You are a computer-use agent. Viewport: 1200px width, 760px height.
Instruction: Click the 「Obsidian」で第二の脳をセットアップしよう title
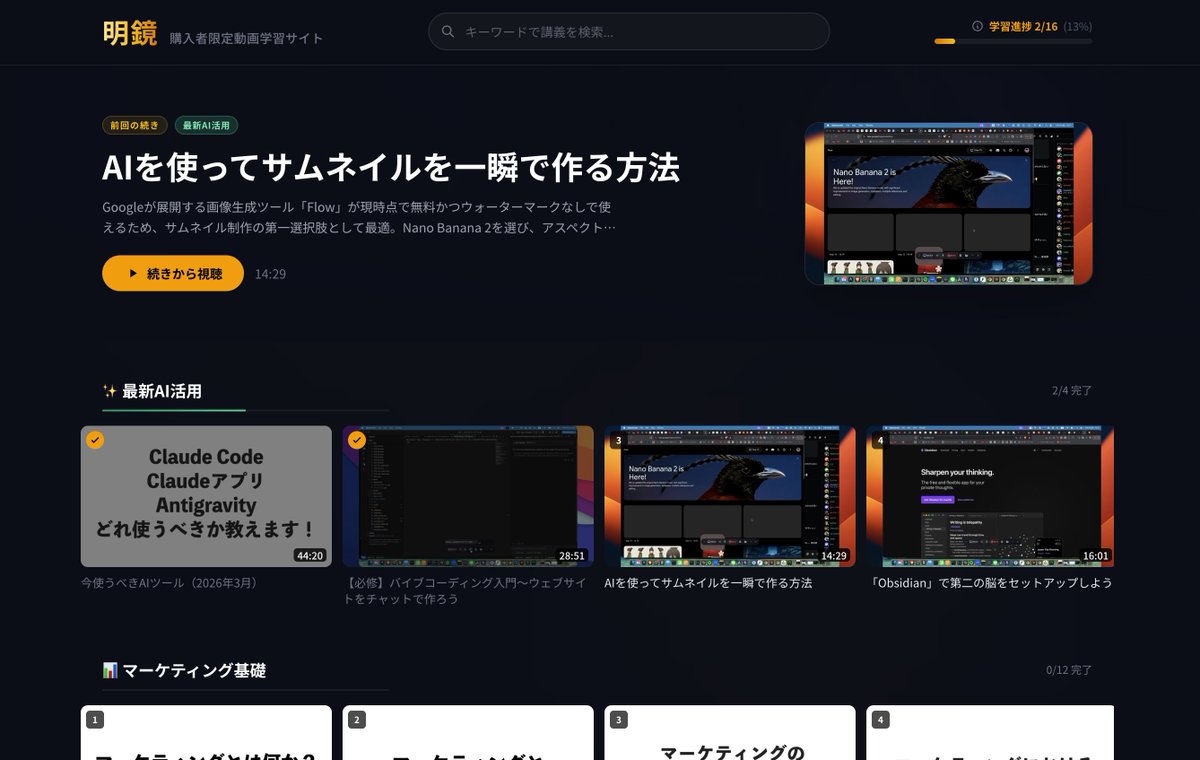(x=990, y=583)
